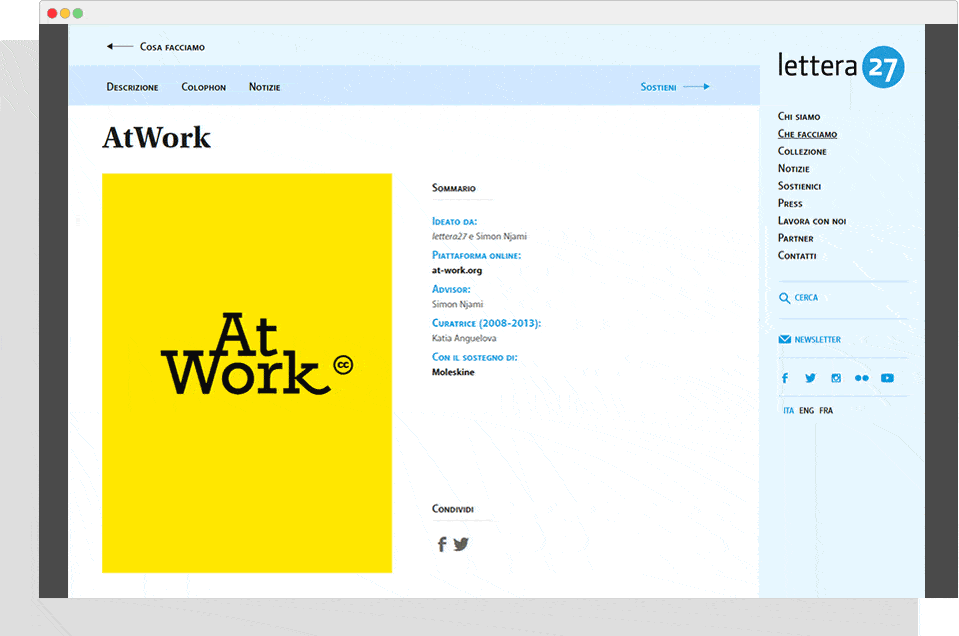Open the Newsletter link
This screenshot has height=636, width=959.
pos(817,339)
